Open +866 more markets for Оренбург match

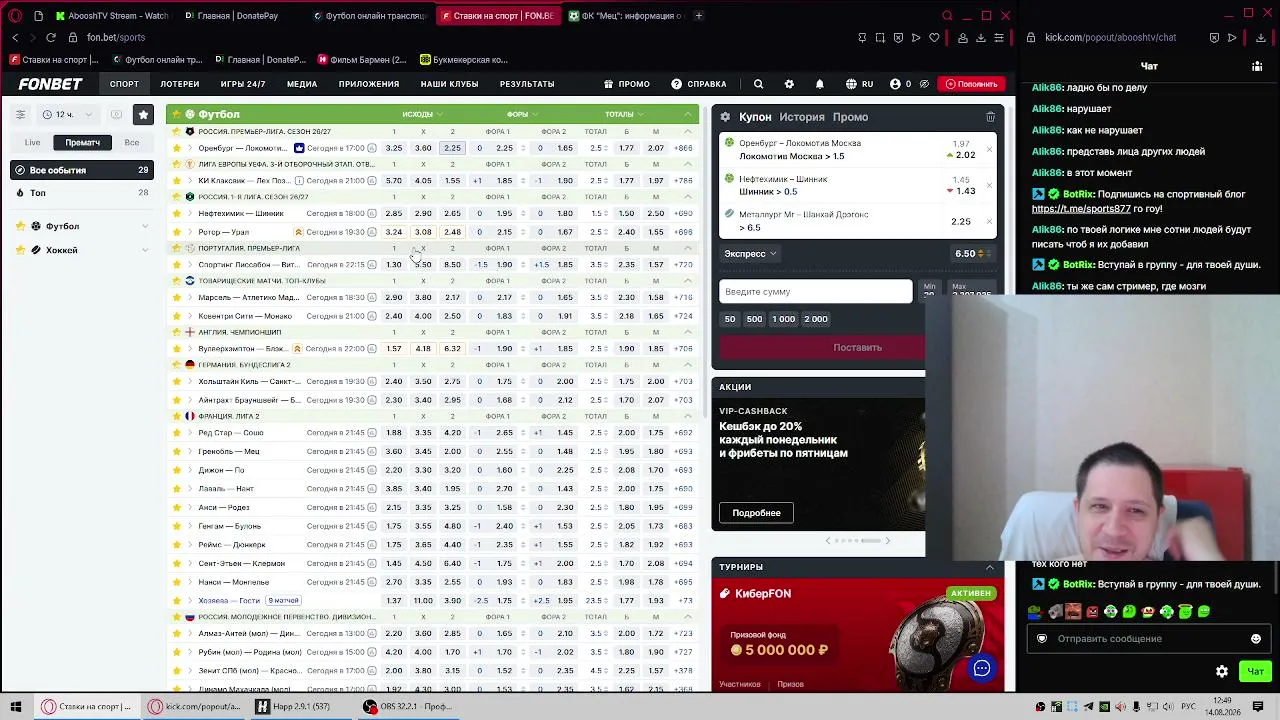click(684, 148)
